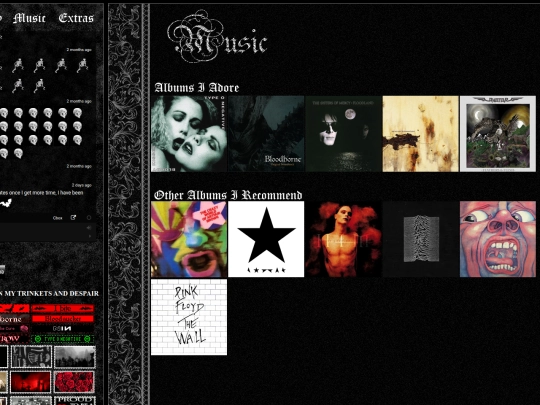This screenshot has width=540, height=405.
Task: Click the red roses stamp
Action: 74,382
